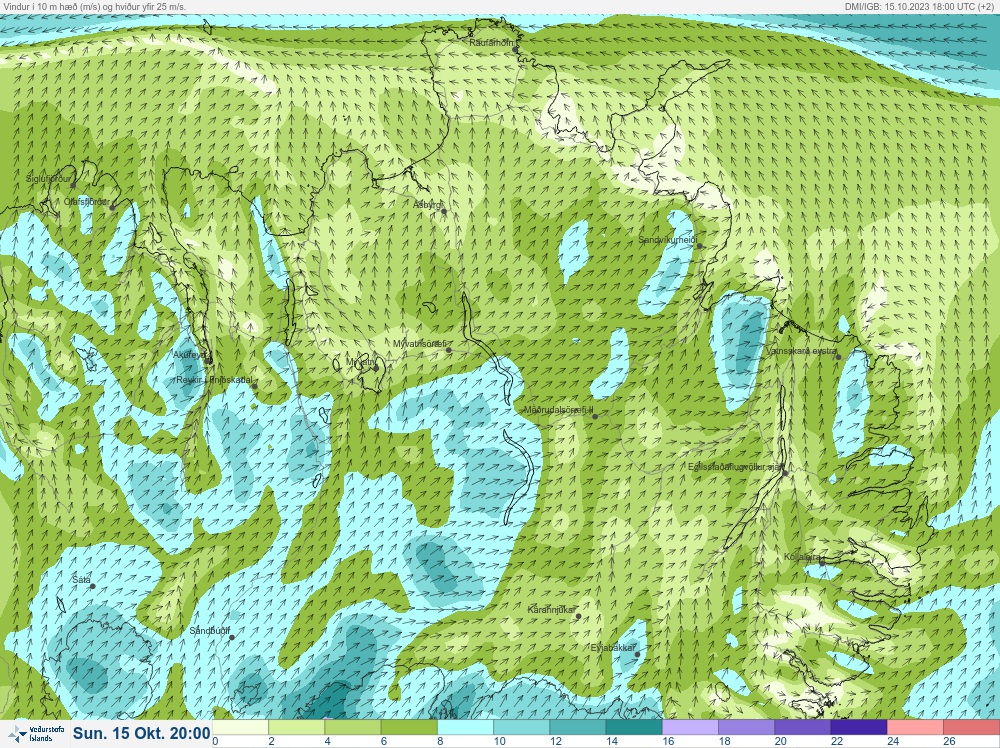This screenshot has height=748, width=1000.
Task: Select the Sandvíkurheiði station label
Action: pos(670,240)
